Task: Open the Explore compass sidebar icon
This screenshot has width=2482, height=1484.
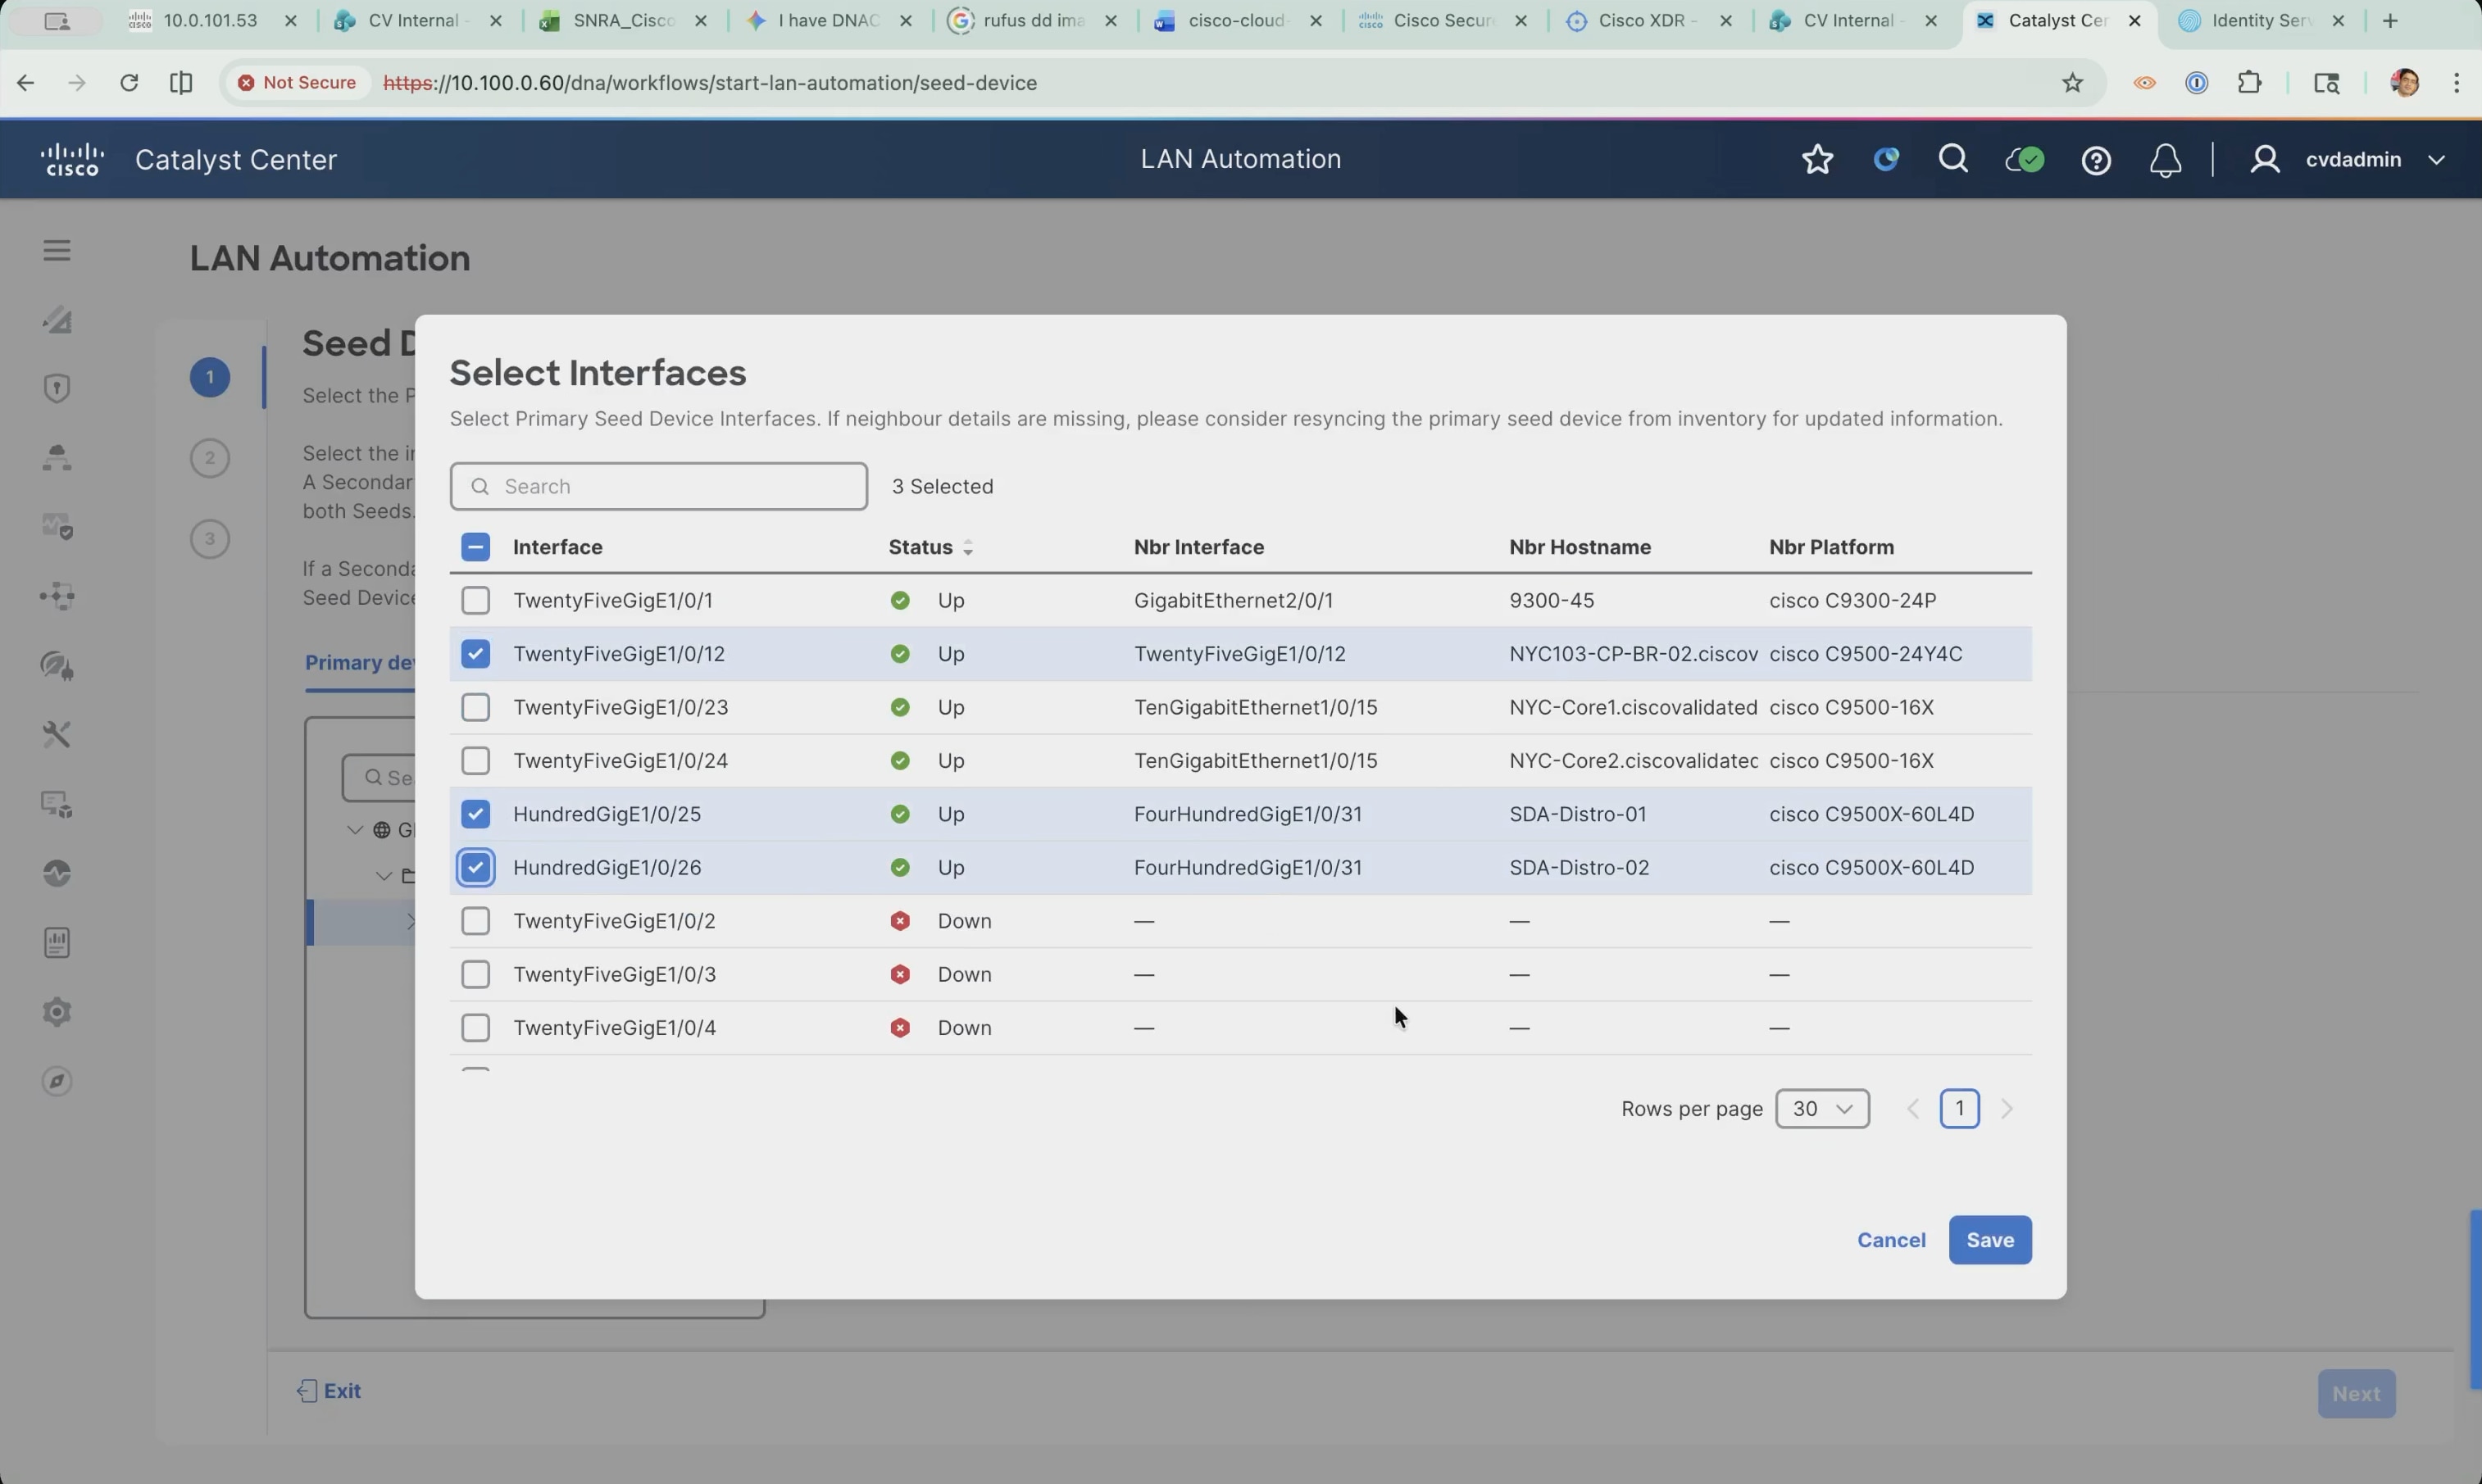Action: click(57, 1081)
